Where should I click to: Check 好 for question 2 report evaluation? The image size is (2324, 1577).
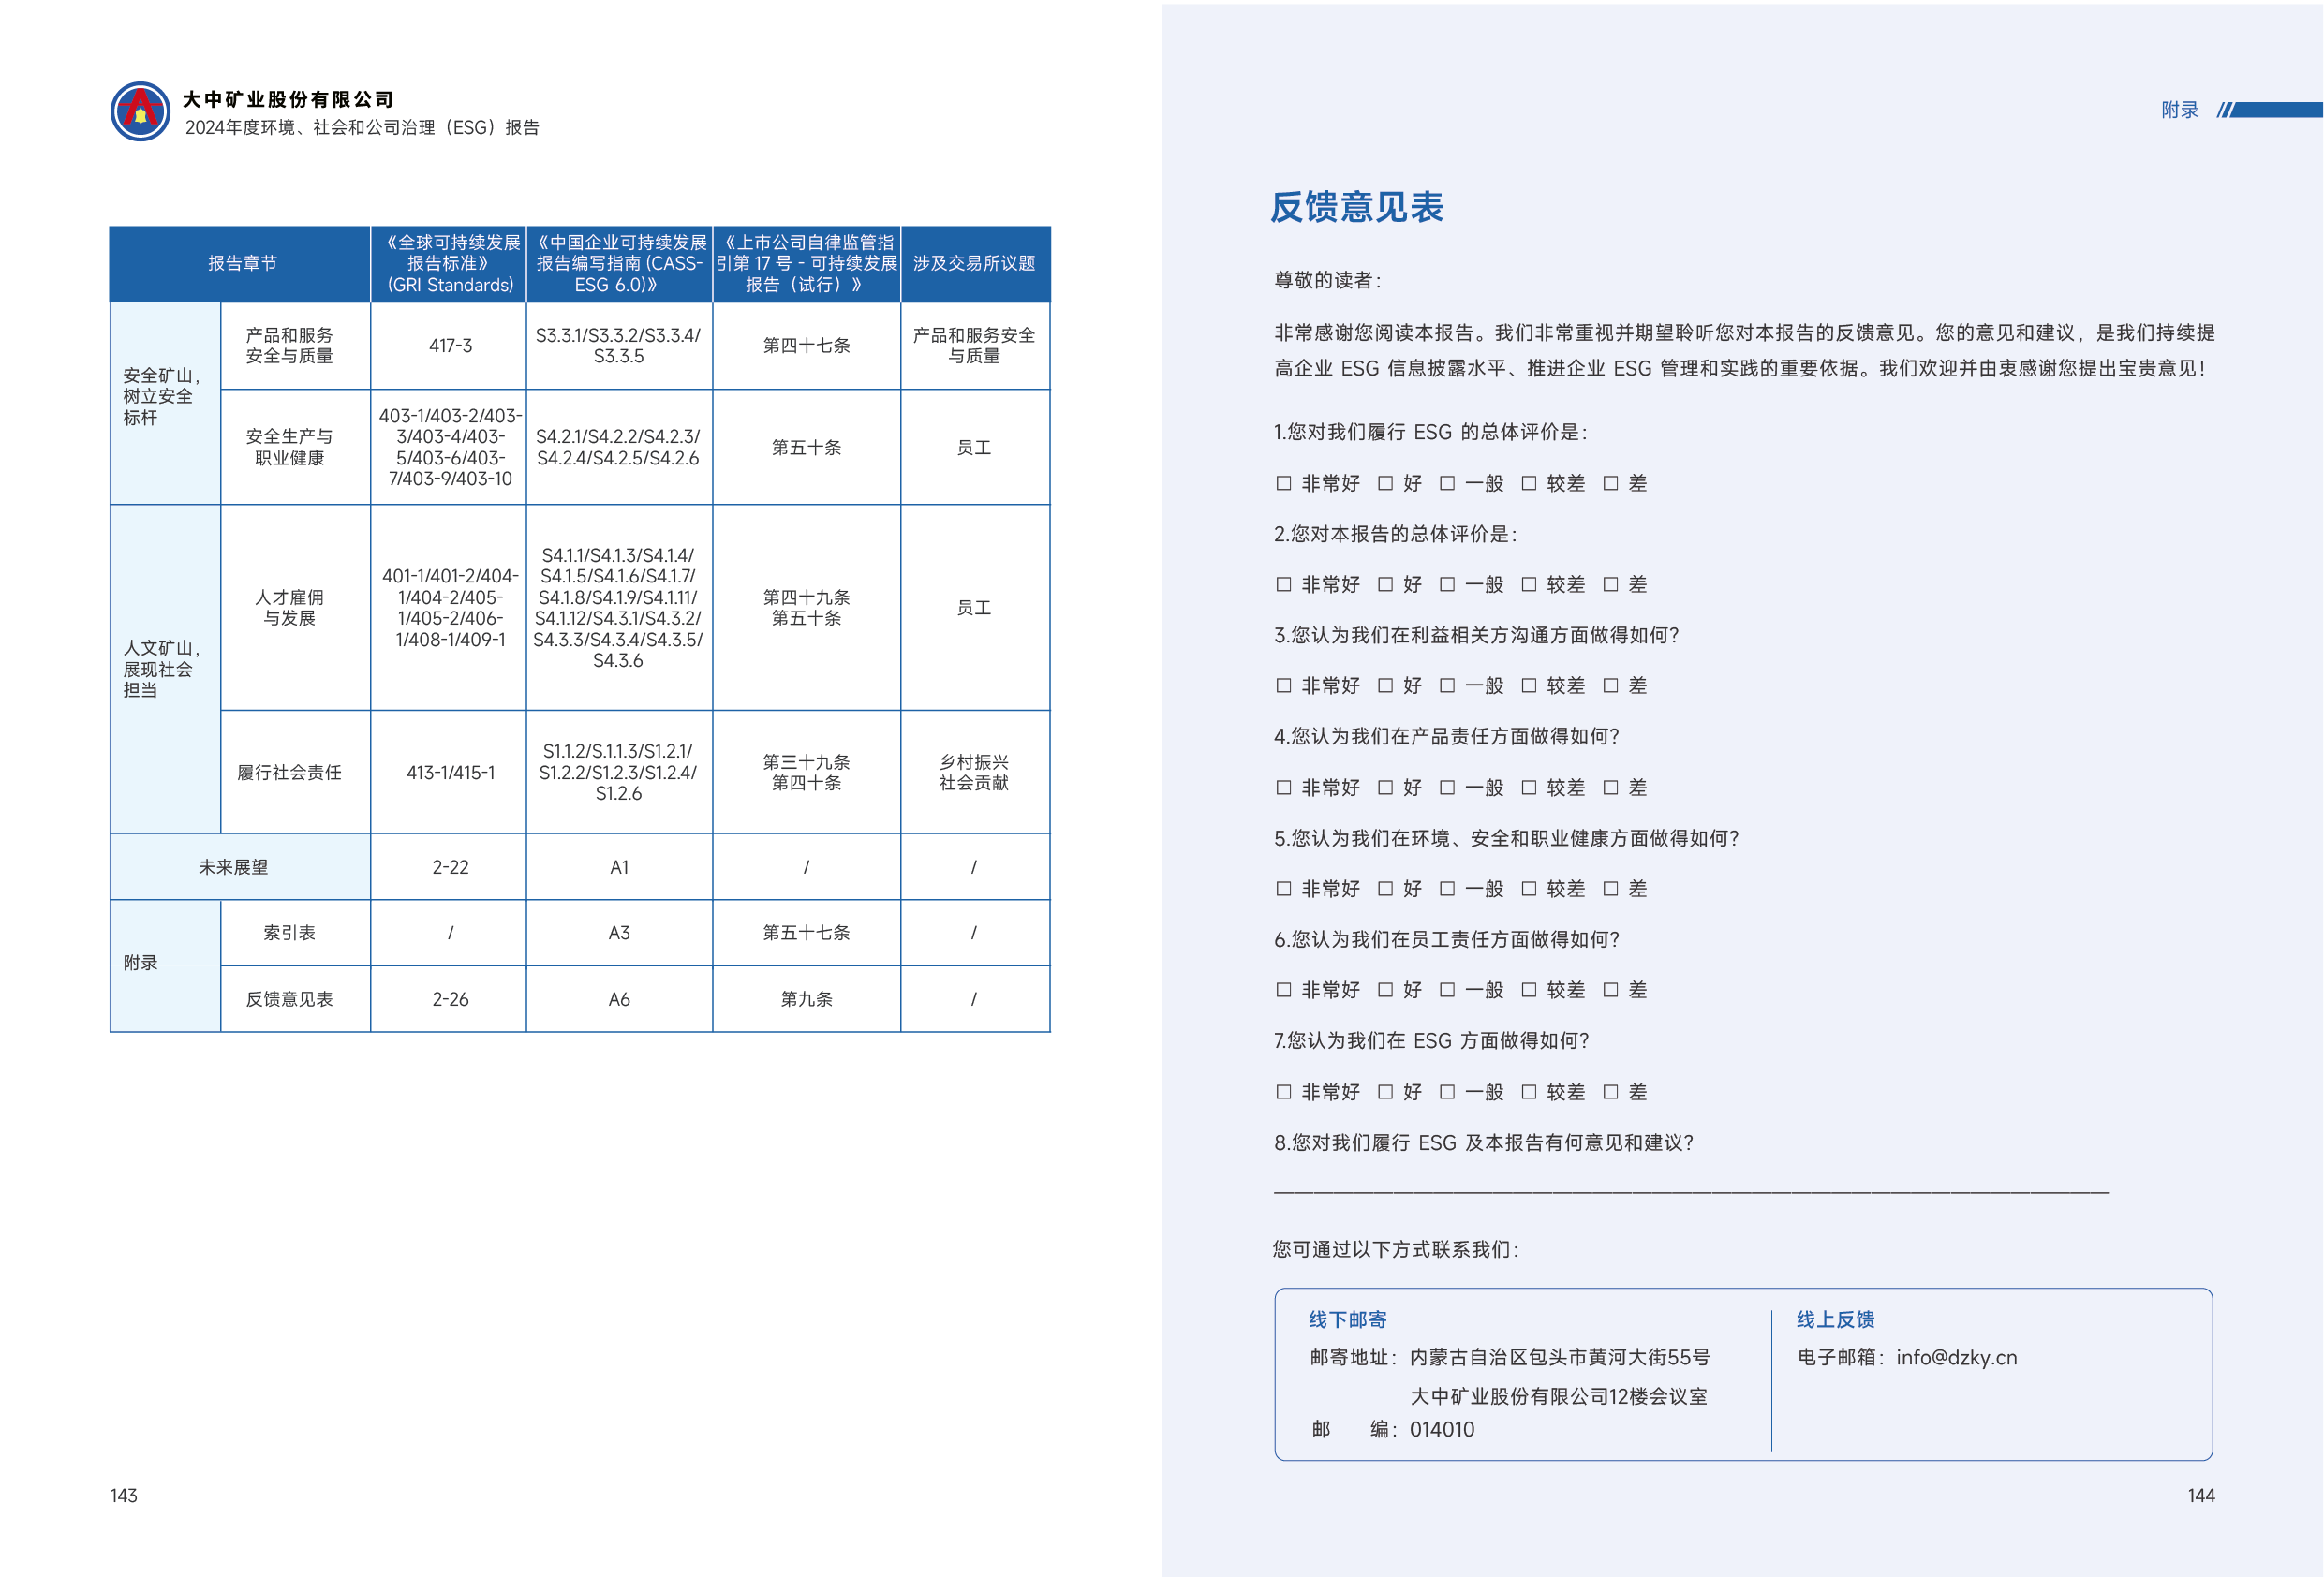1385,584
